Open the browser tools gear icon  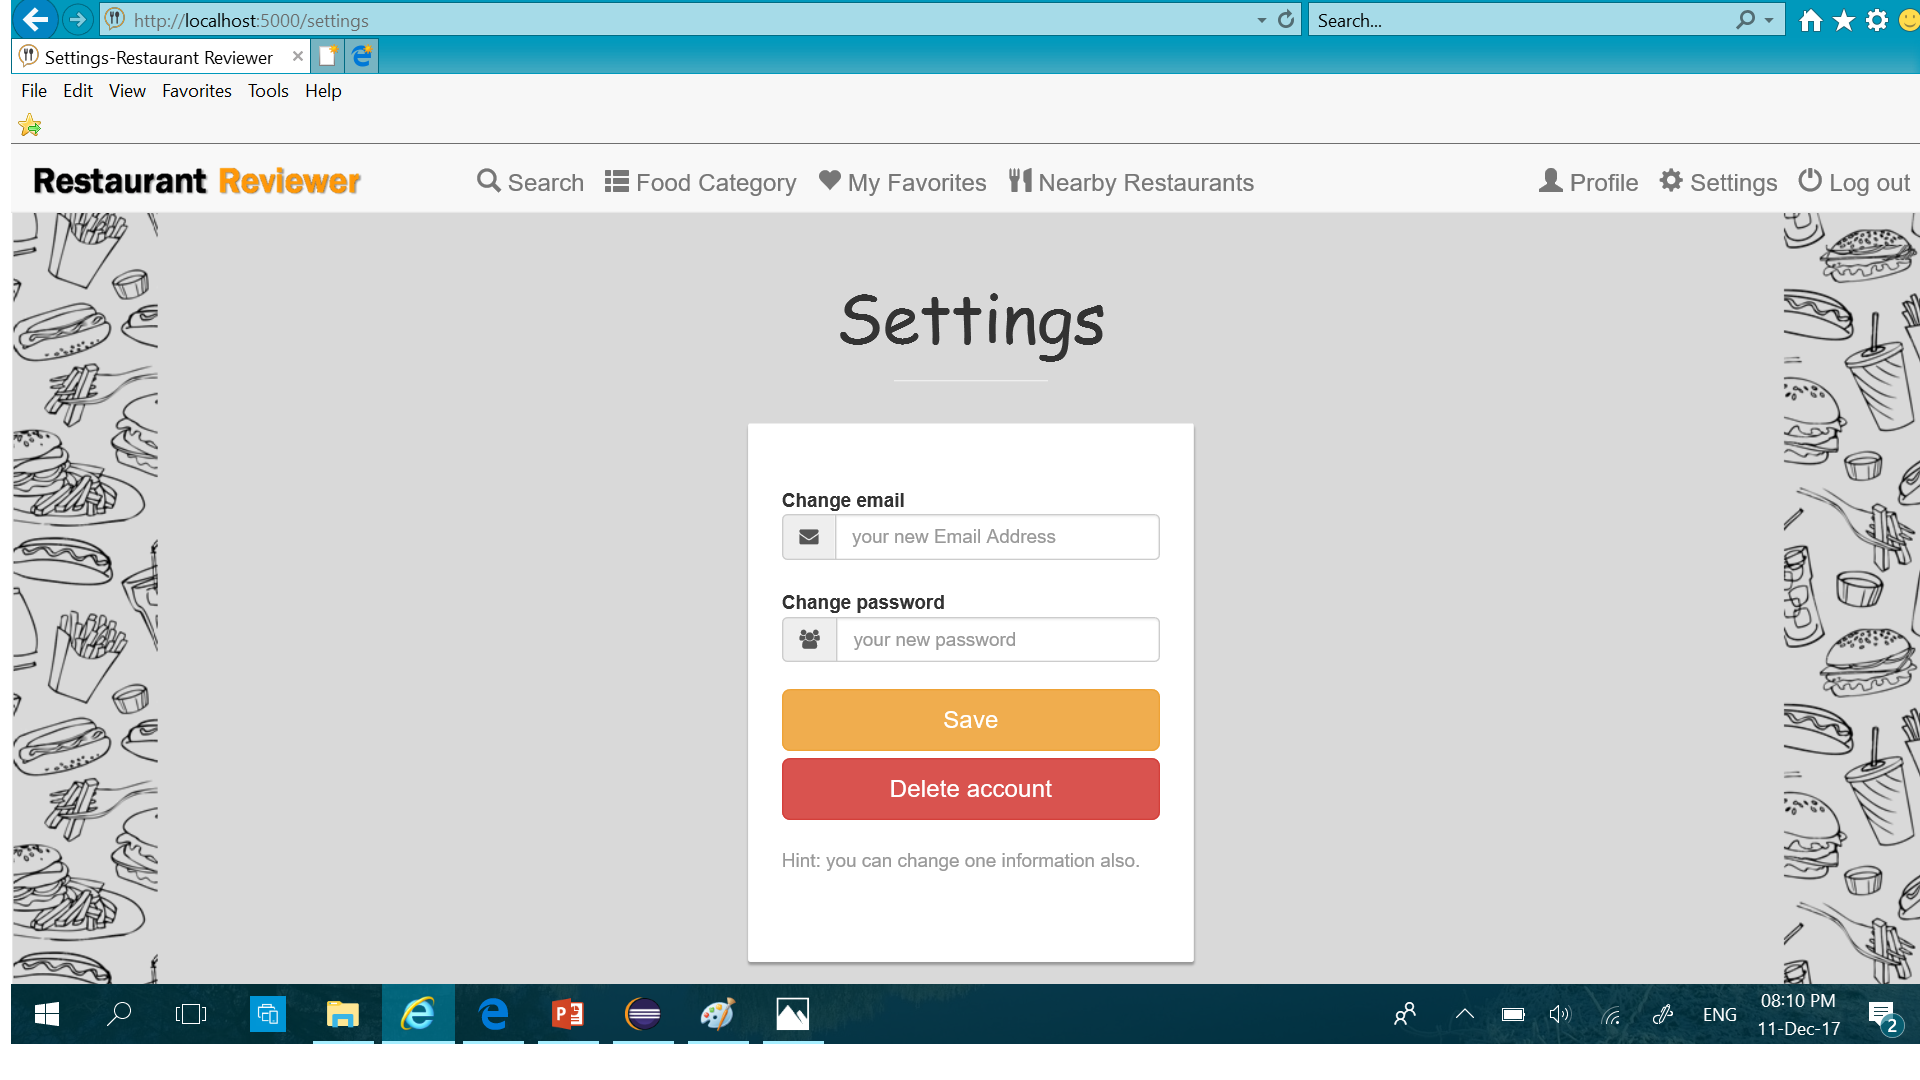coord(1877,20)
